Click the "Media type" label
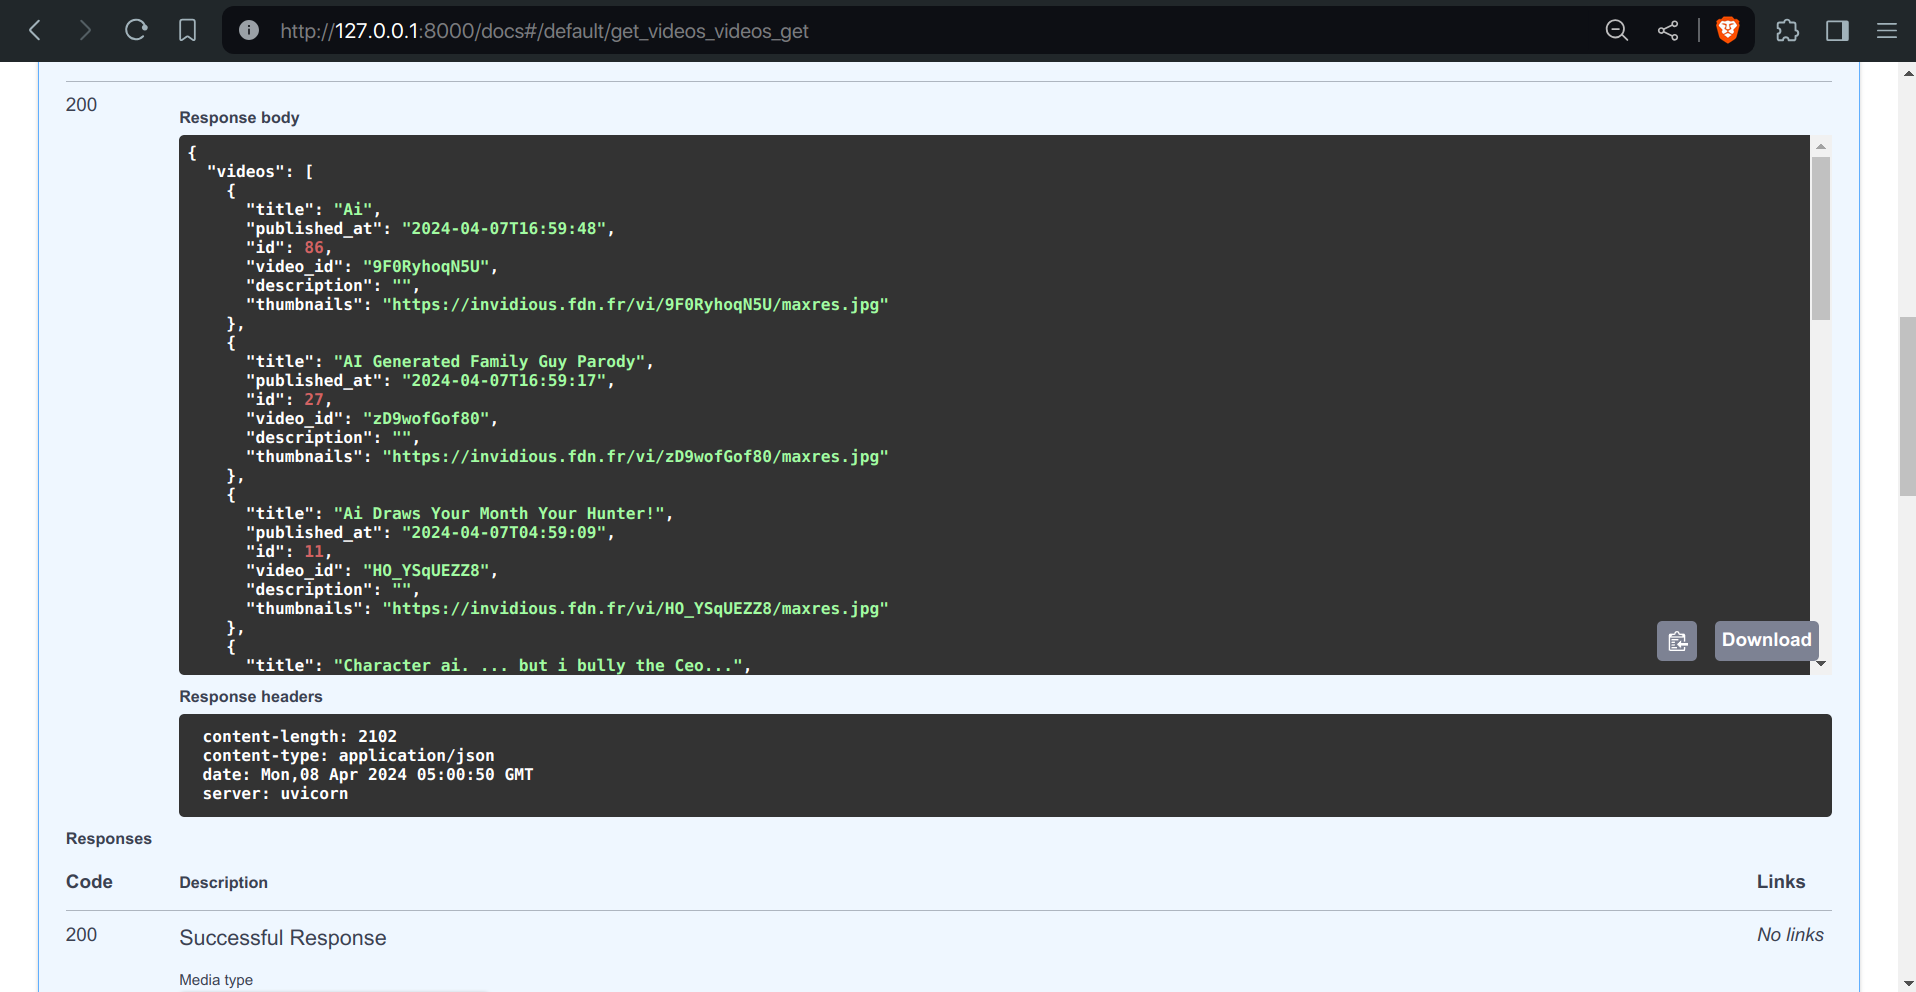Viewport: 1916px width, 992px height. (216, 980)
